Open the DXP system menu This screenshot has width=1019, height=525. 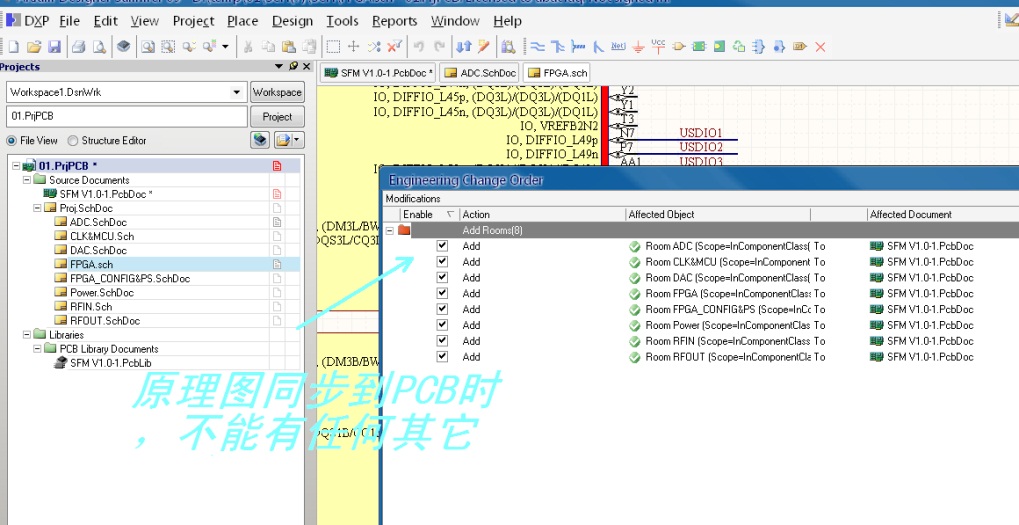pos(28,21)
